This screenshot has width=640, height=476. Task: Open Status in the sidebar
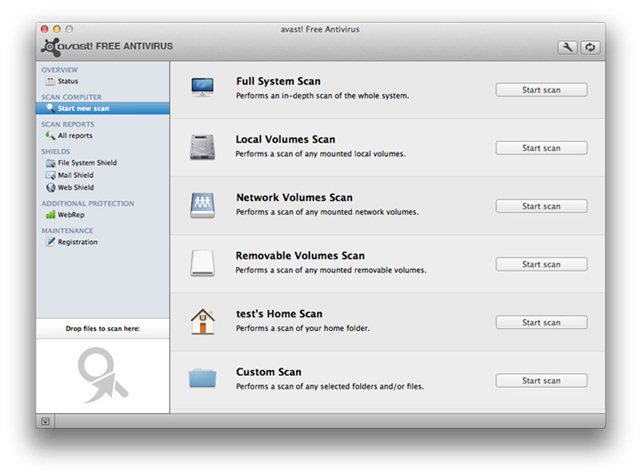[x=67, y=81]
